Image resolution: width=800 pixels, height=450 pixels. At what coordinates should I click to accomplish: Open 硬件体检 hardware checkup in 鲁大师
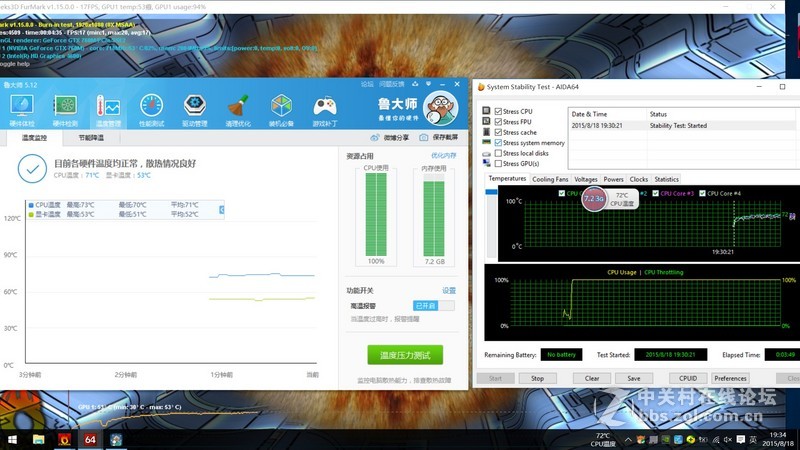[x=22, y=110]
